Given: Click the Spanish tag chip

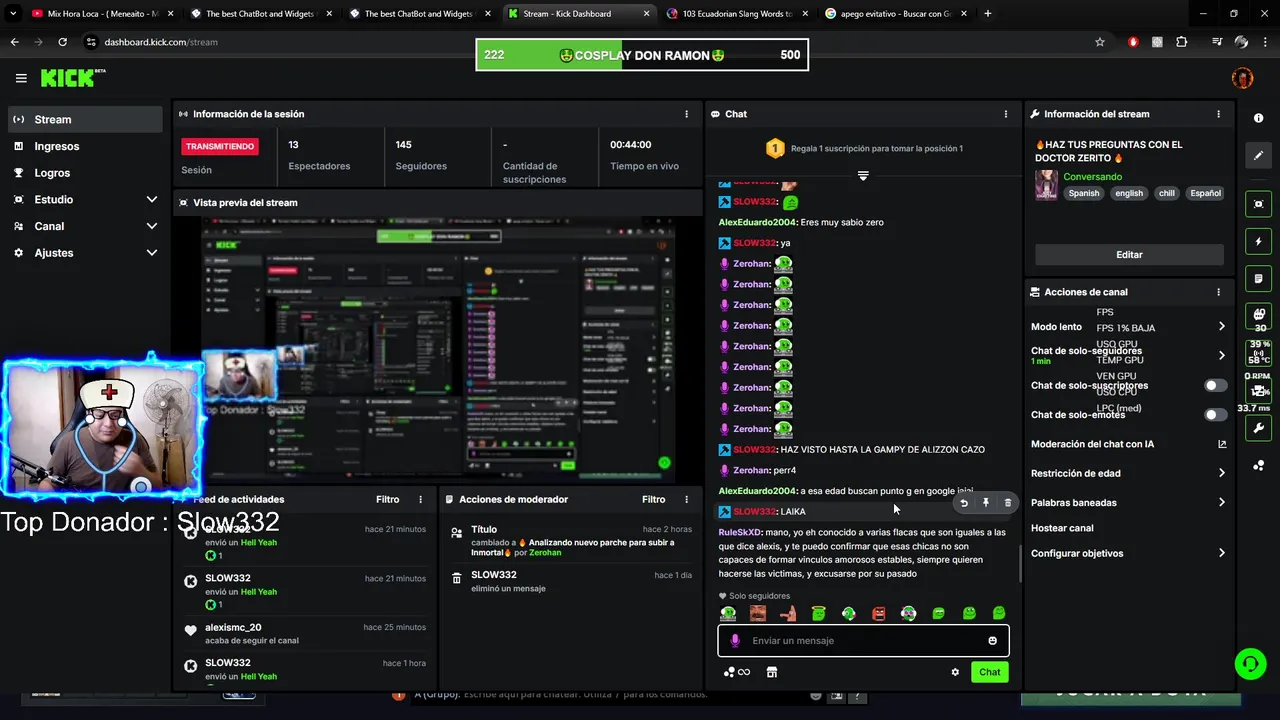Looking at the screenshot, I should (x=1083, y=193).
